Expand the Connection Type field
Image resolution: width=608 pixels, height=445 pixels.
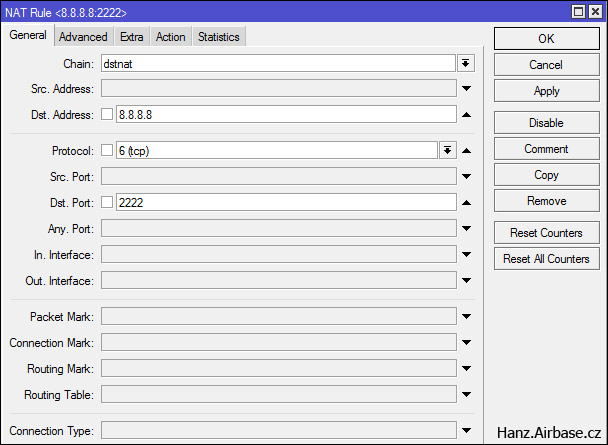(466, 431)
